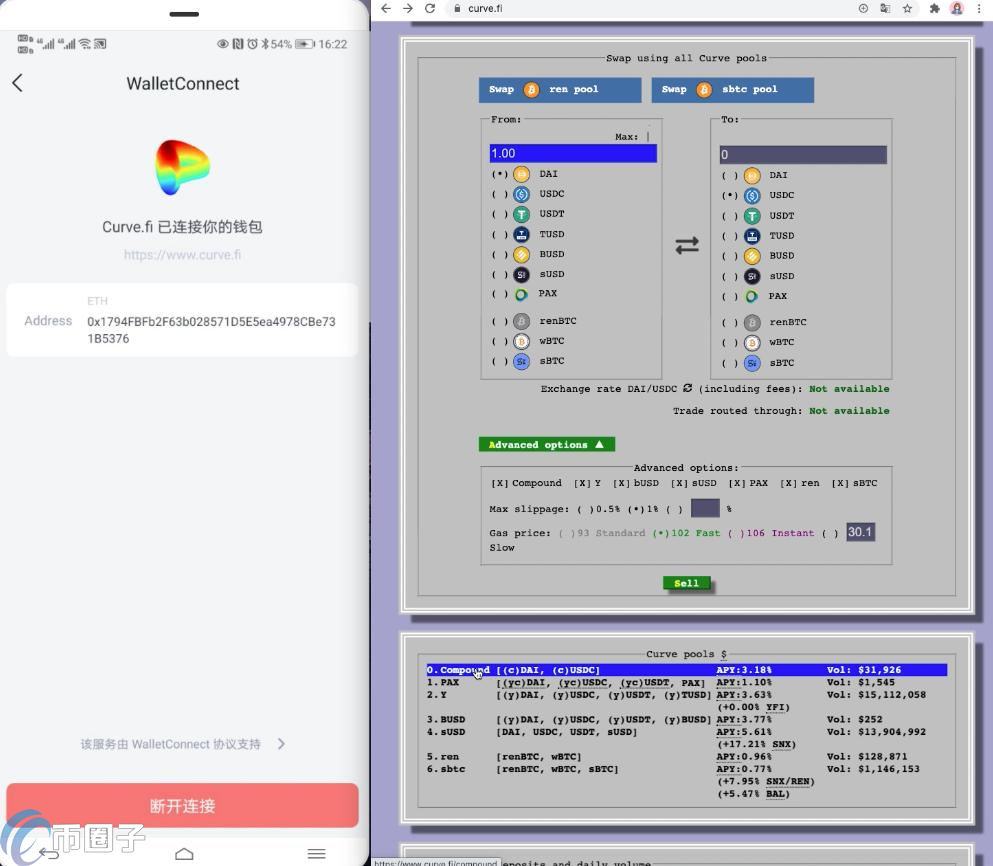The image size is (993, 866).
Task: Click the BUSD coin icon in From list
Action: 521,255
